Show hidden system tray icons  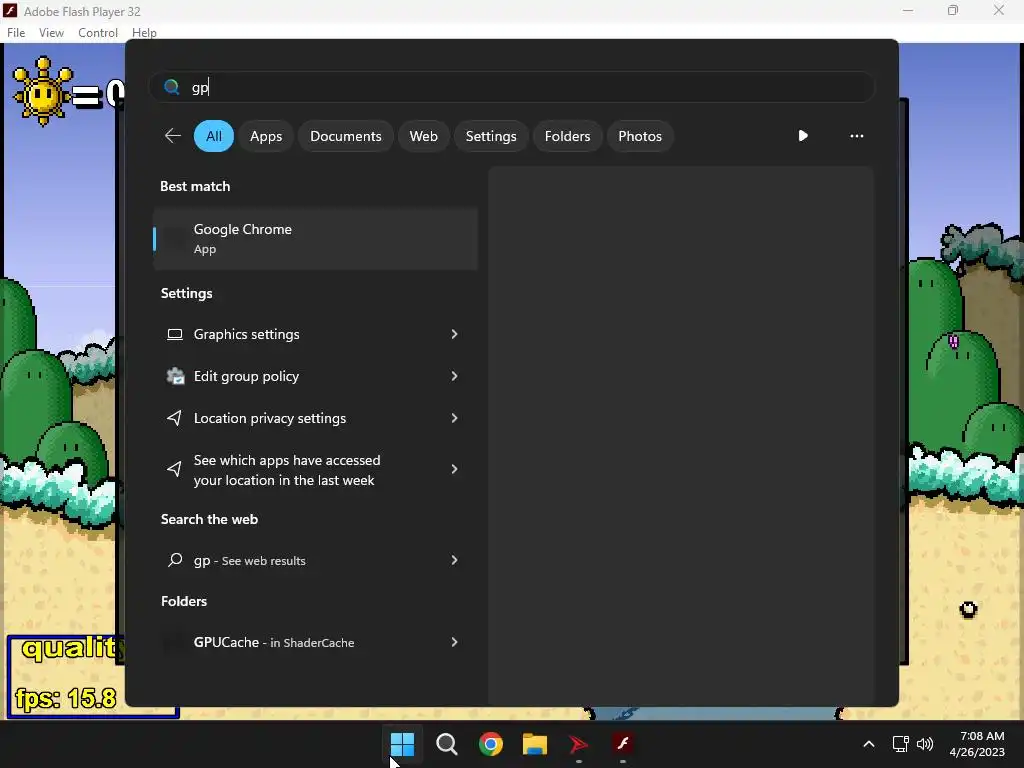[869, 744]
